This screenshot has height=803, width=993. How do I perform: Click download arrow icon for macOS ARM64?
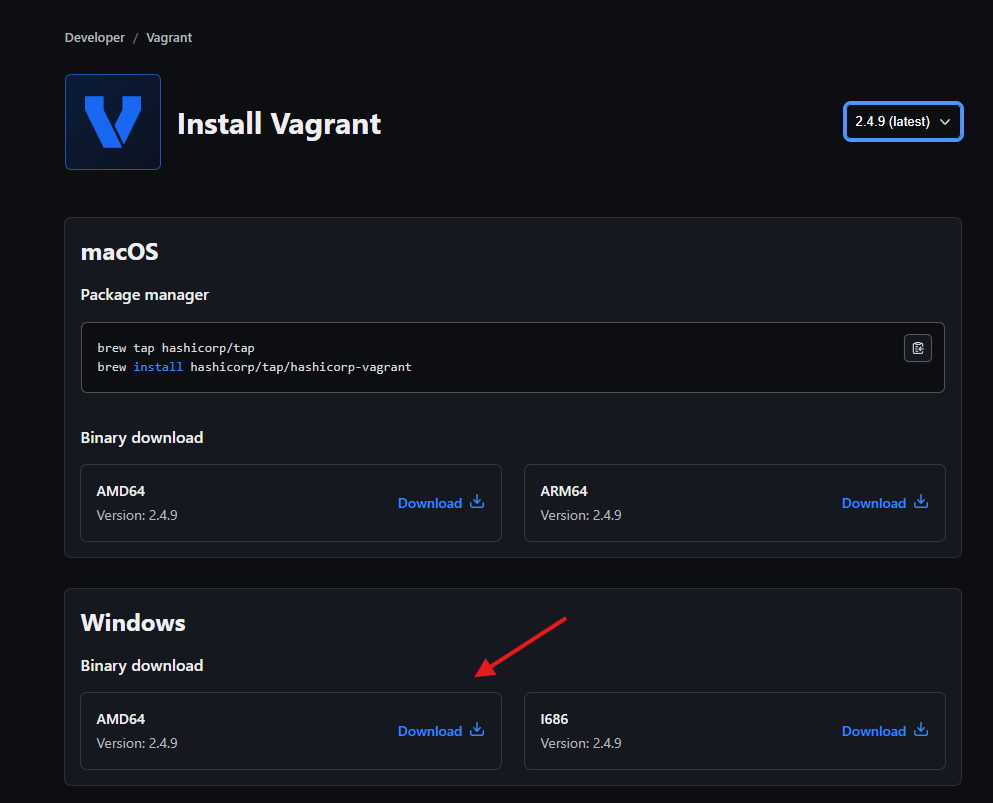click(921, 502)
